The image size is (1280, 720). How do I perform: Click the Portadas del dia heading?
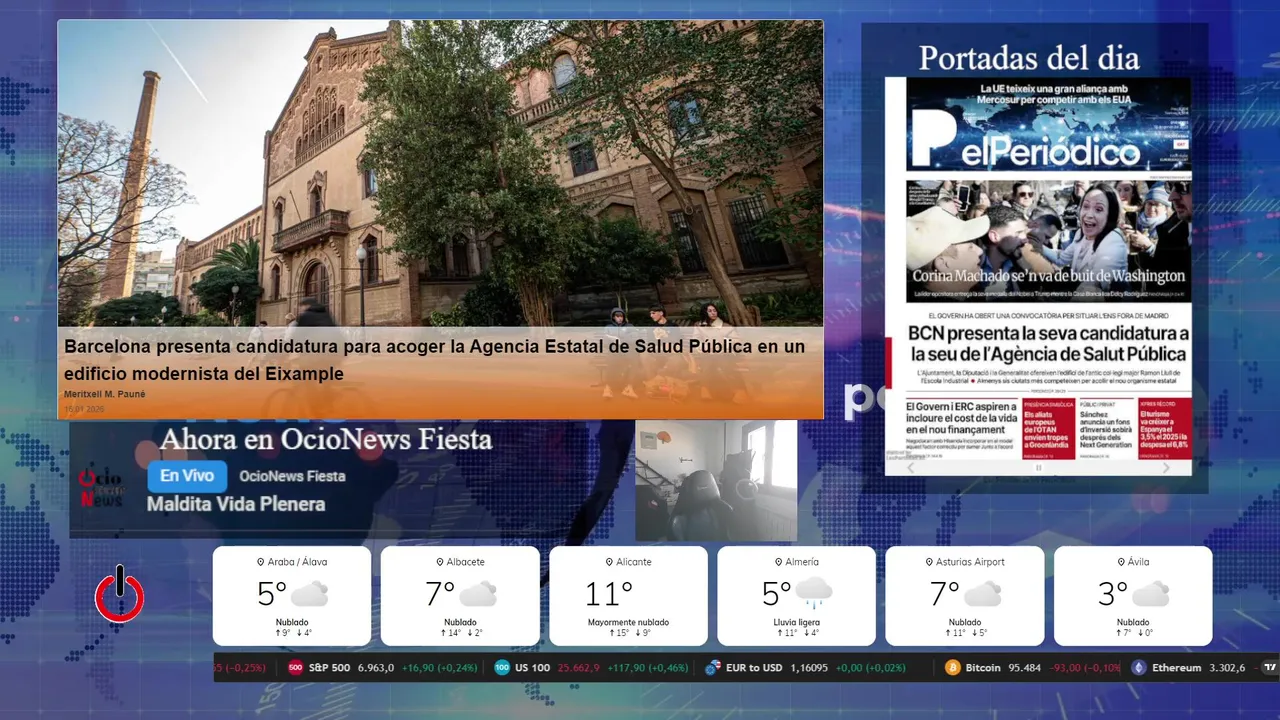coord(1029,57)
